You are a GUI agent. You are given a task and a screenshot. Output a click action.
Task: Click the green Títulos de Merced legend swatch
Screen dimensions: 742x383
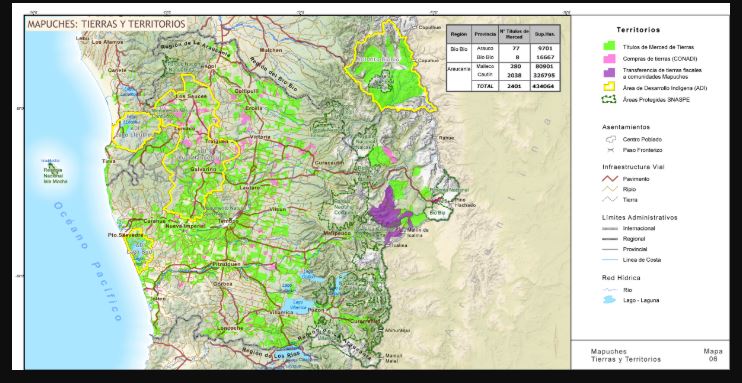[x=609, y=46]
